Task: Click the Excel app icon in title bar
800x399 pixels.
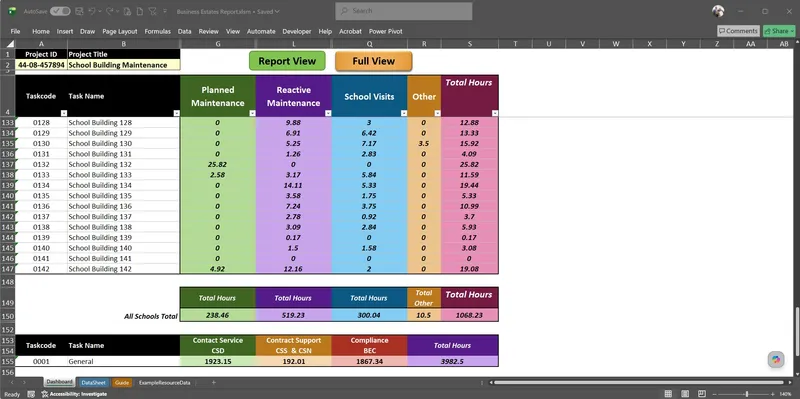Action: click(12, 11)
